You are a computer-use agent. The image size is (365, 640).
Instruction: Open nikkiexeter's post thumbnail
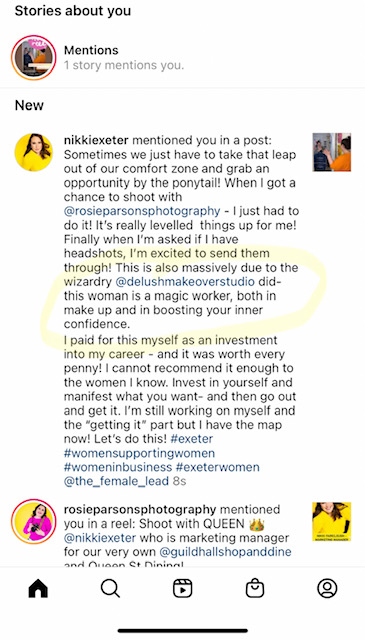click(332, 152)
